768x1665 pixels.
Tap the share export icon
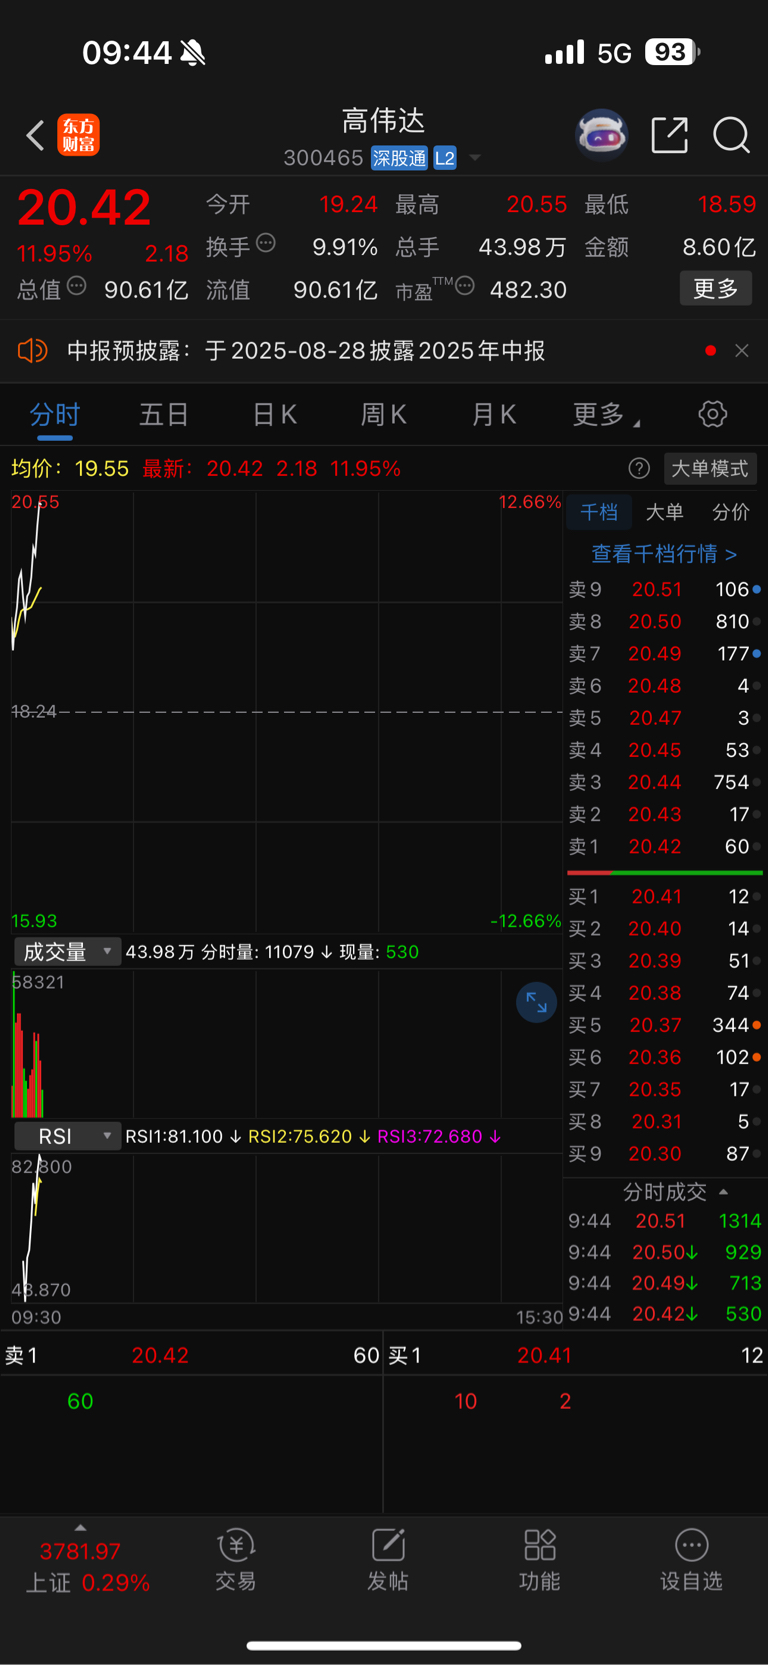670,134
